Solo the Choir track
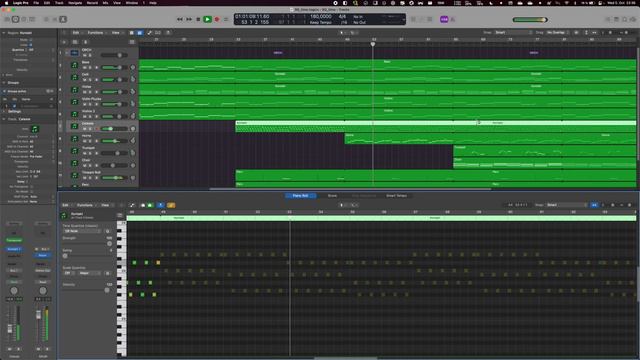 click(x=90, y=165)
